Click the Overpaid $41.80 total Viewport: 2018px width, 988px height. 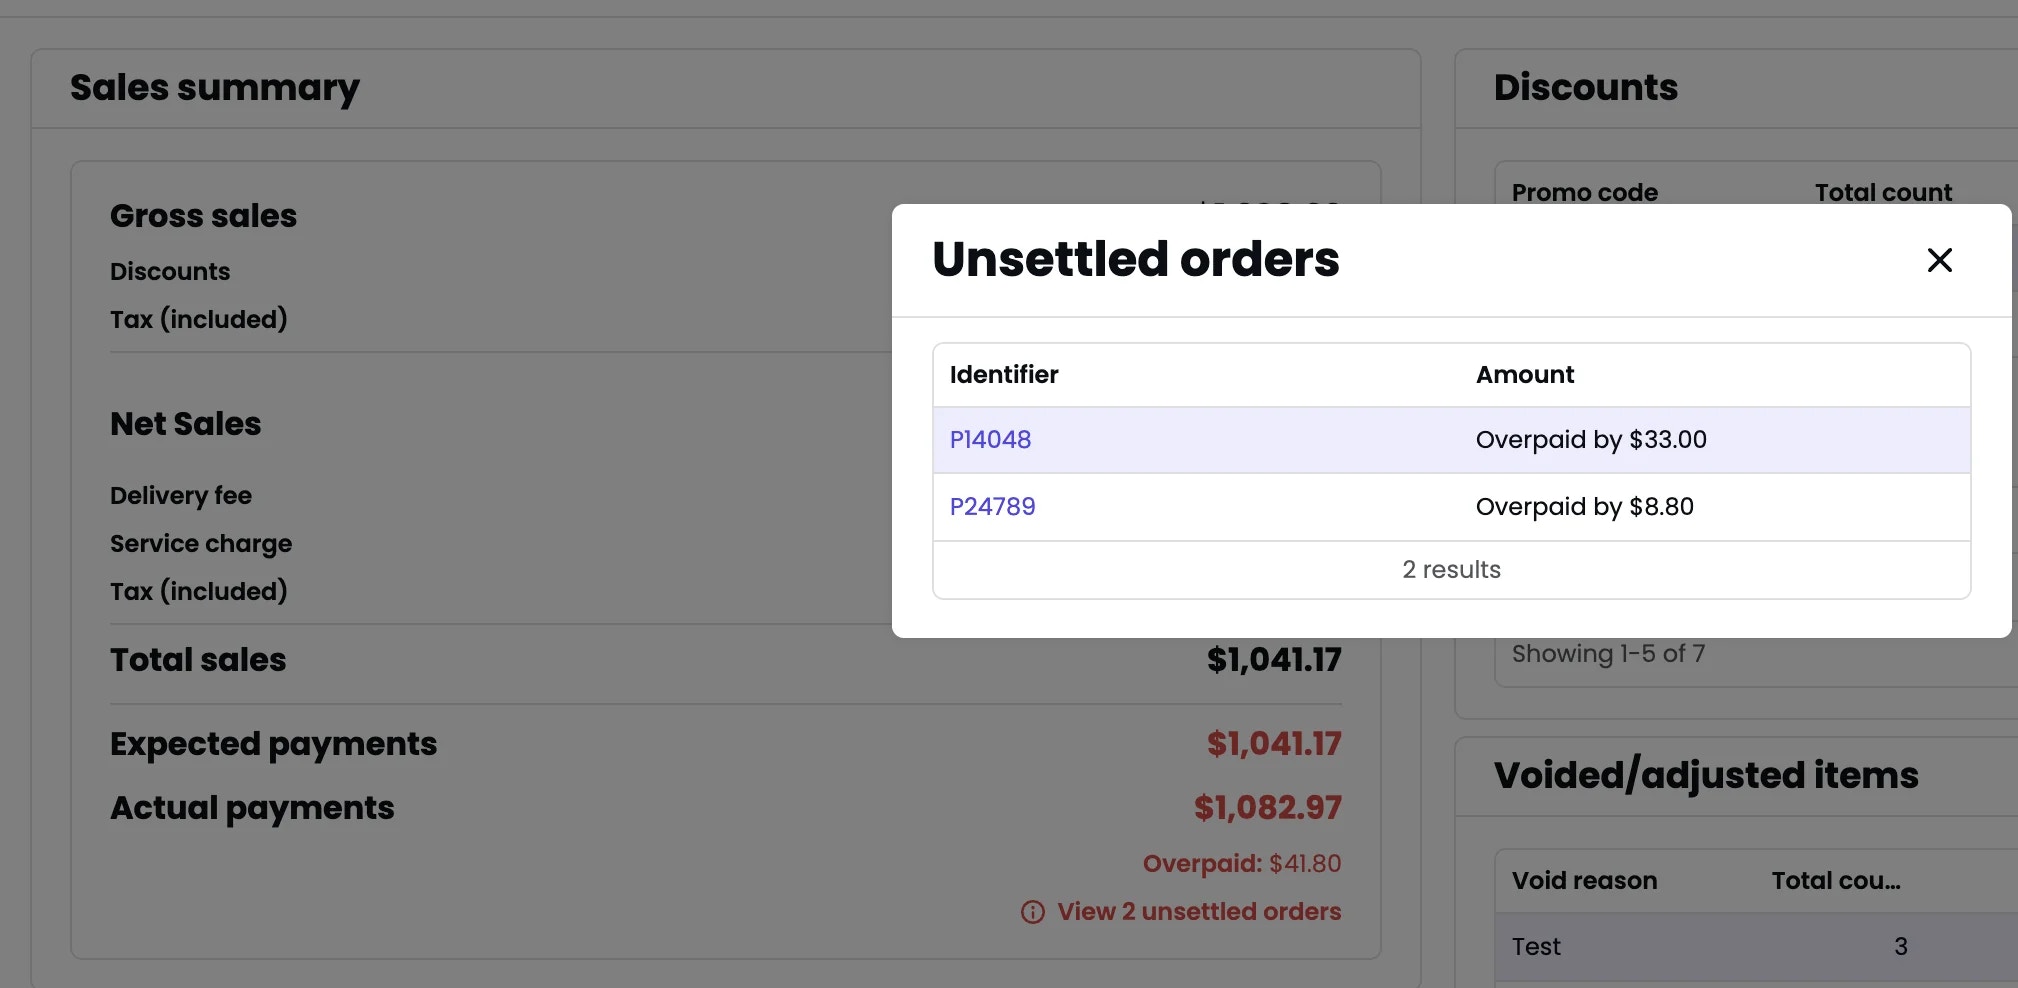click(x=1242, y=862)
